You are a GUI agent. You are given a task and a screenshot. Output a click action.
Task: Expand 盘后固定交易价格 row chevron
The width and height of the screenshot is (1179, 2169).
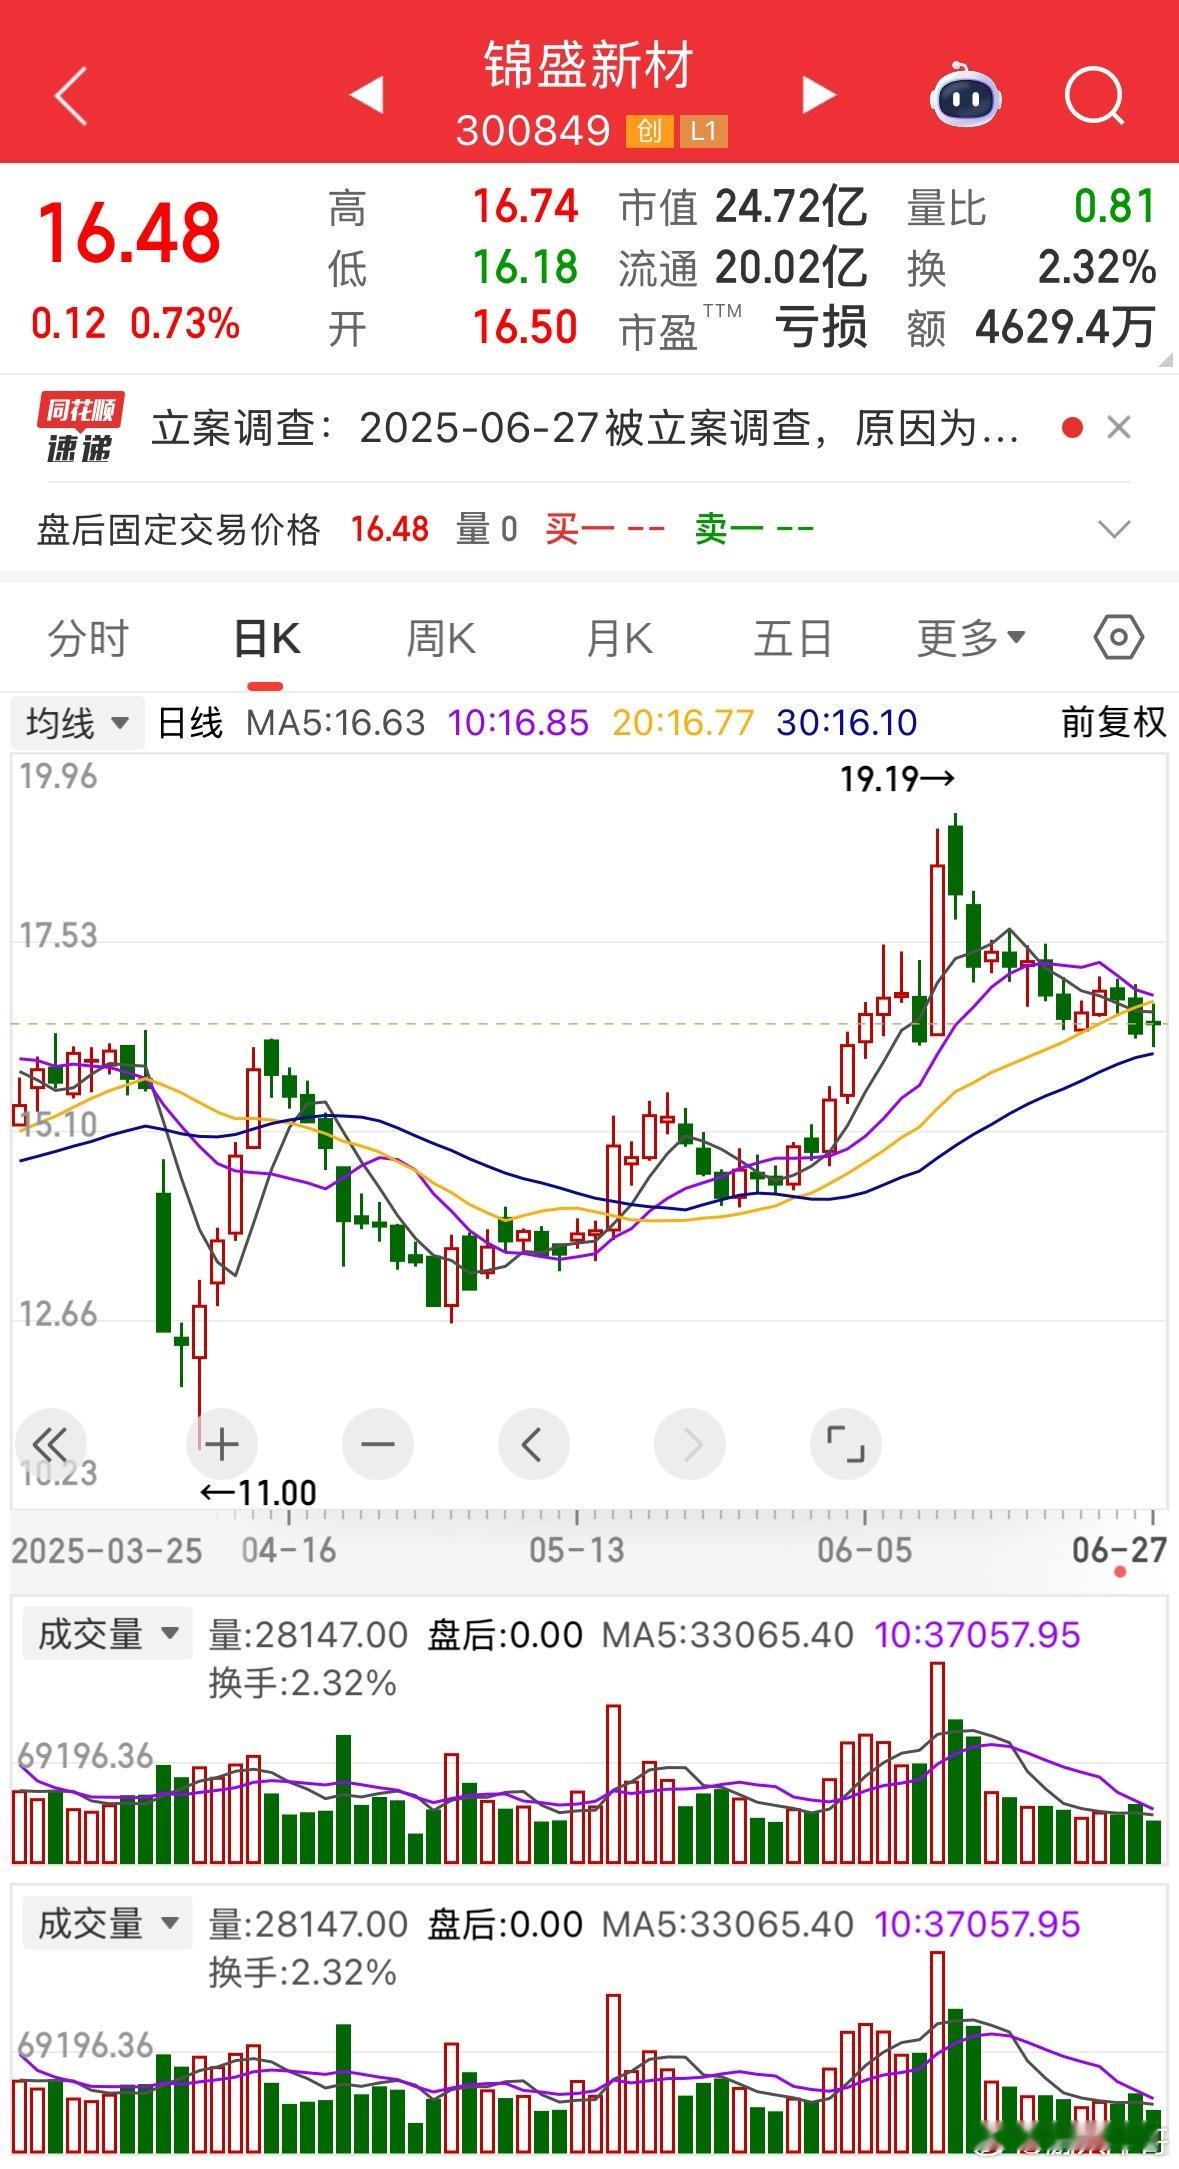1114,528
